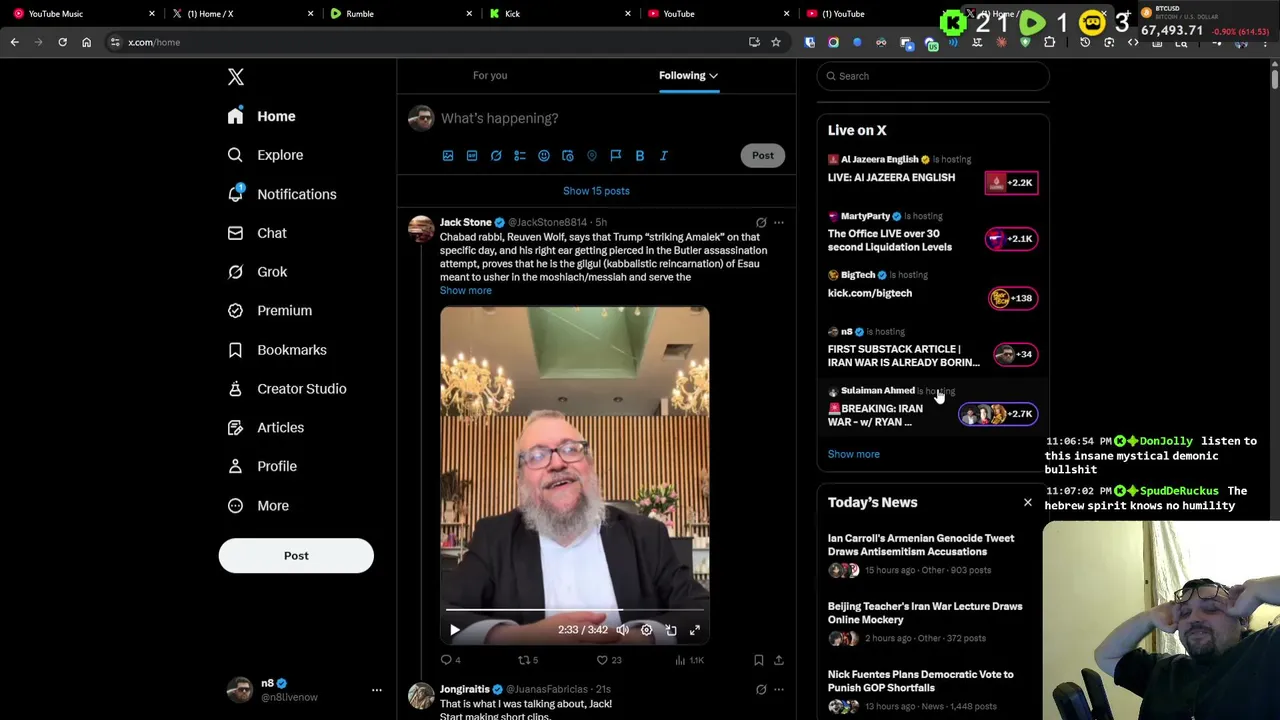Click the large sidebar Post button
This screenshot has height=720, width=1280.
coord(296,556)
